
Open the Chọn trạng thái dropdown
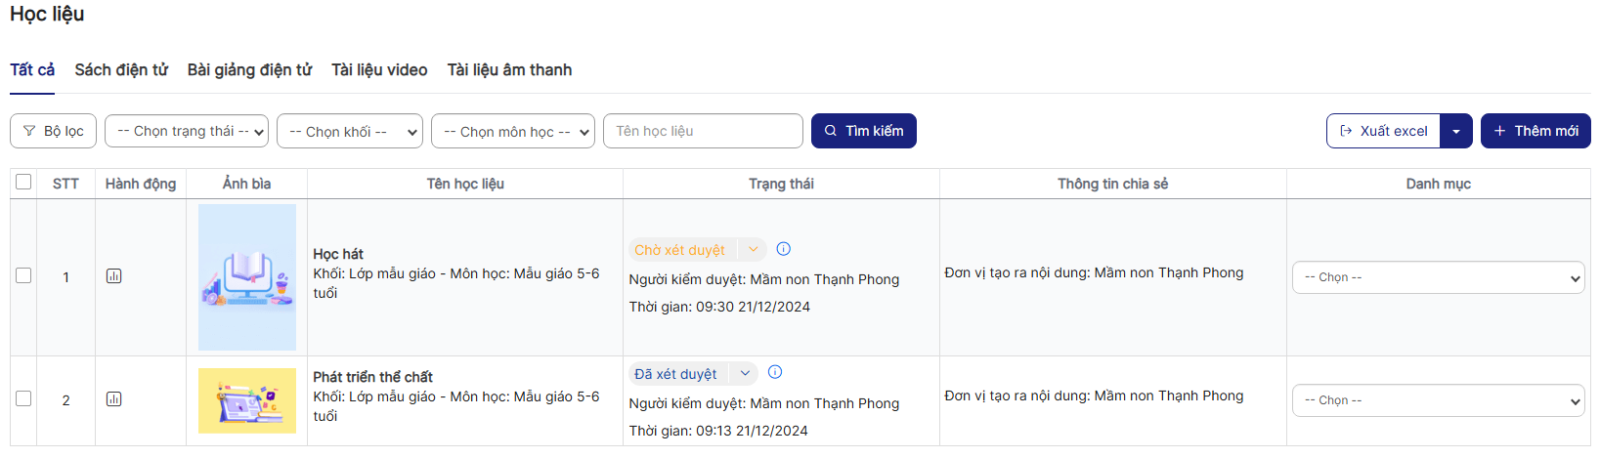coord(187,131)
